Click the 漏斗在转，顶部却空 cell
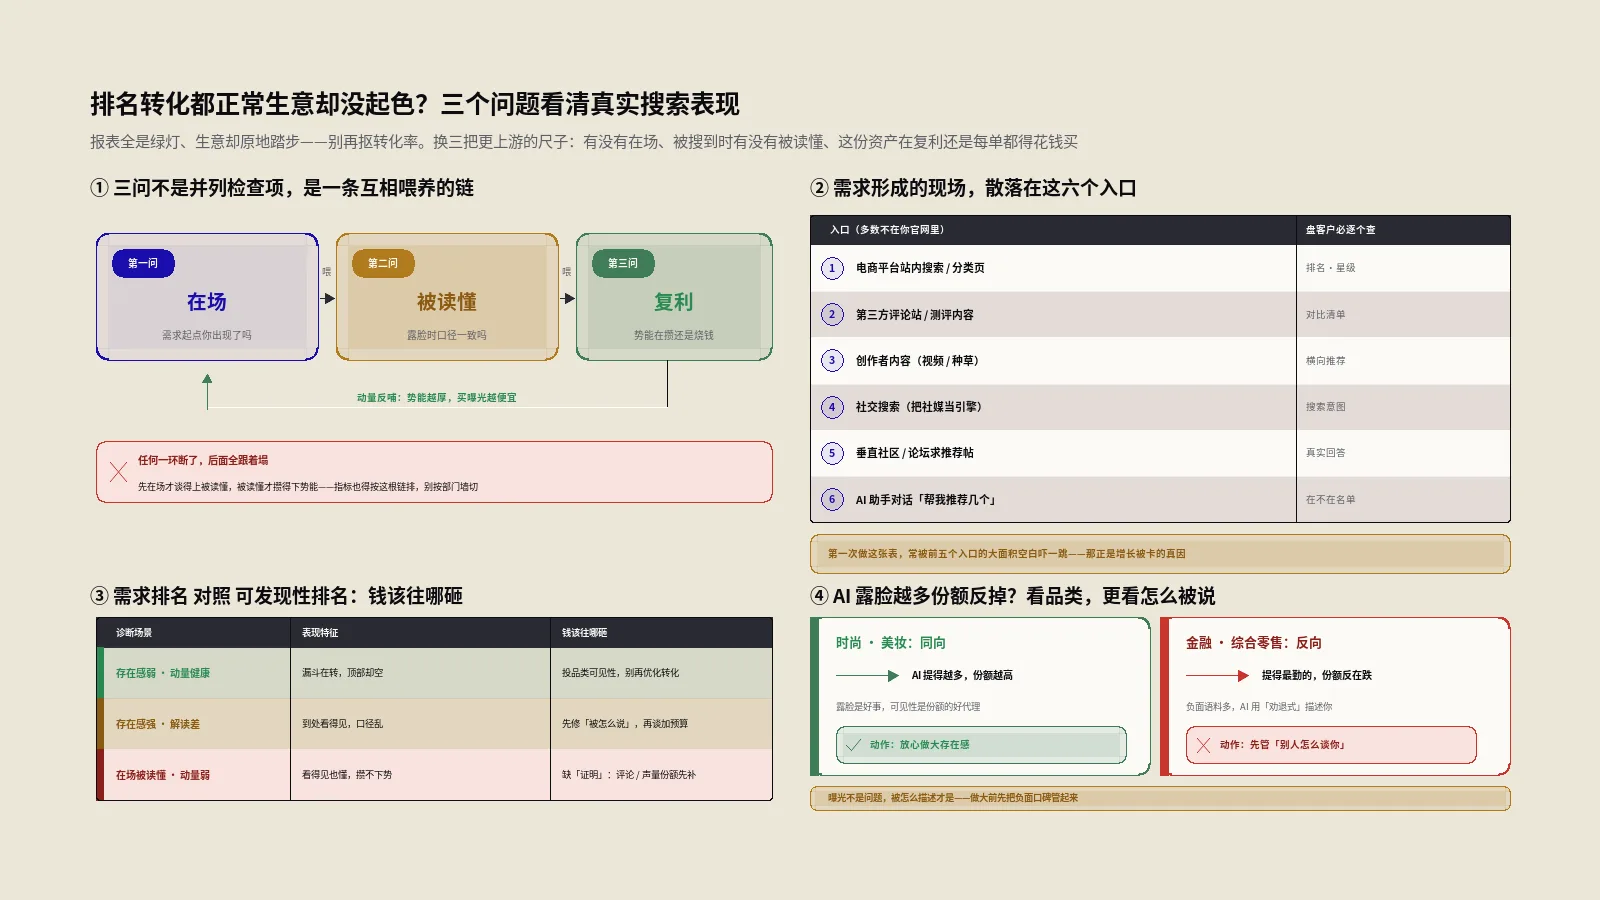Image resolution: width=1600 pixels, height=900 pixels. pos(343,673)
